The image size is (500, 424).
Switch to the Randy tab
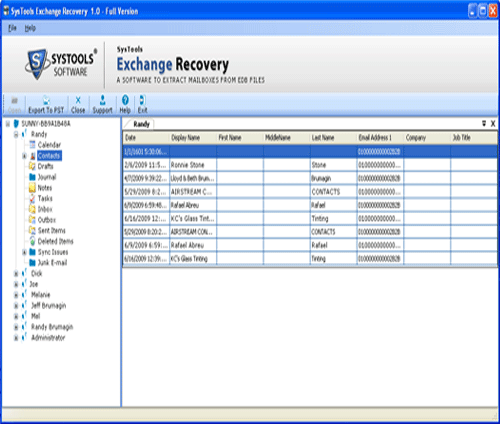[141, 124]
